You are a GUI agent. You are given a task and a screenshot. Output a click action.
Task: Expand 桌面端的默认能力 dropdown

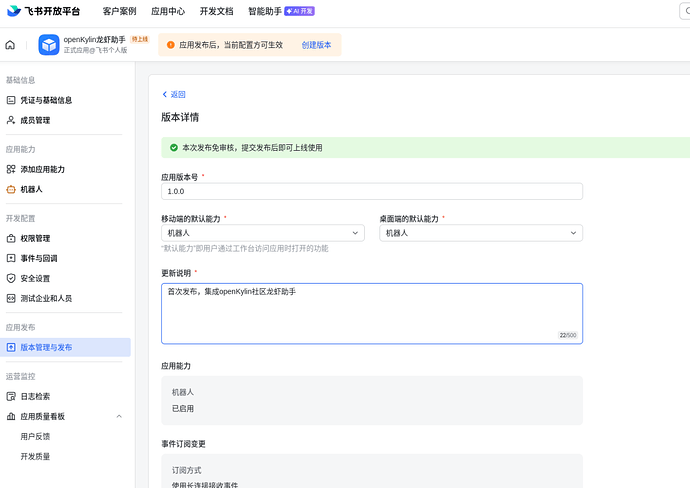480,233
